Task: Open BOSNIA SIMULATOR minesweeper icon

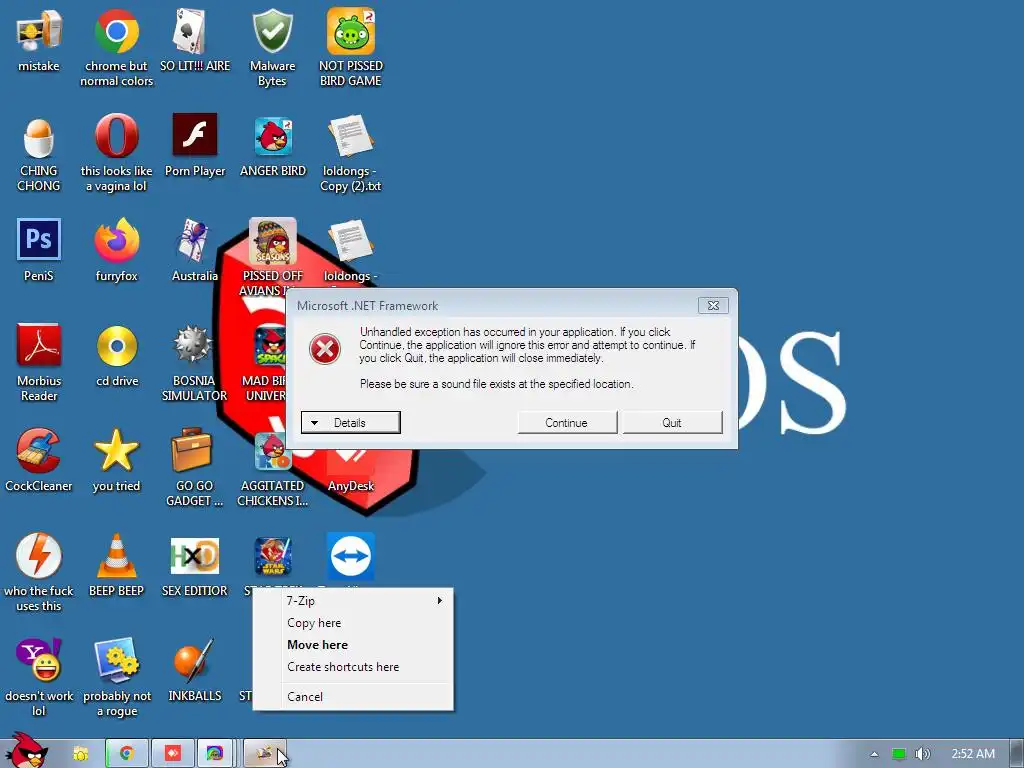Action: click(x=193, y=345)
